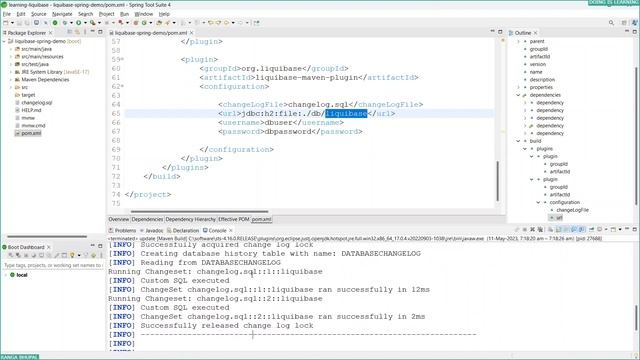Toggle Show Console on standard error

point(582,229)
